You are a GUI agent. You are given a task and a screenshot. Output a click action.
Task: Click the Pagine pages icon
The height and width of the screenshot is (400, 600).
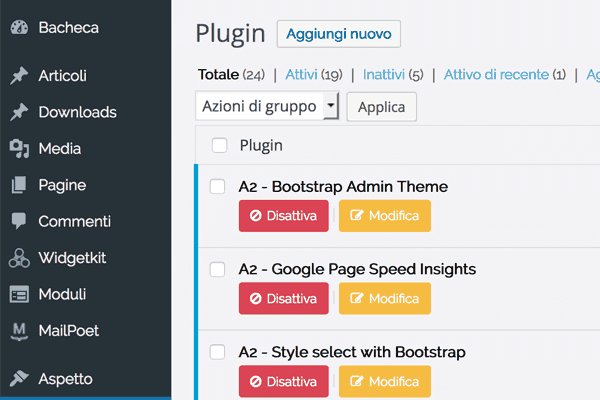[x=19, y=185]
